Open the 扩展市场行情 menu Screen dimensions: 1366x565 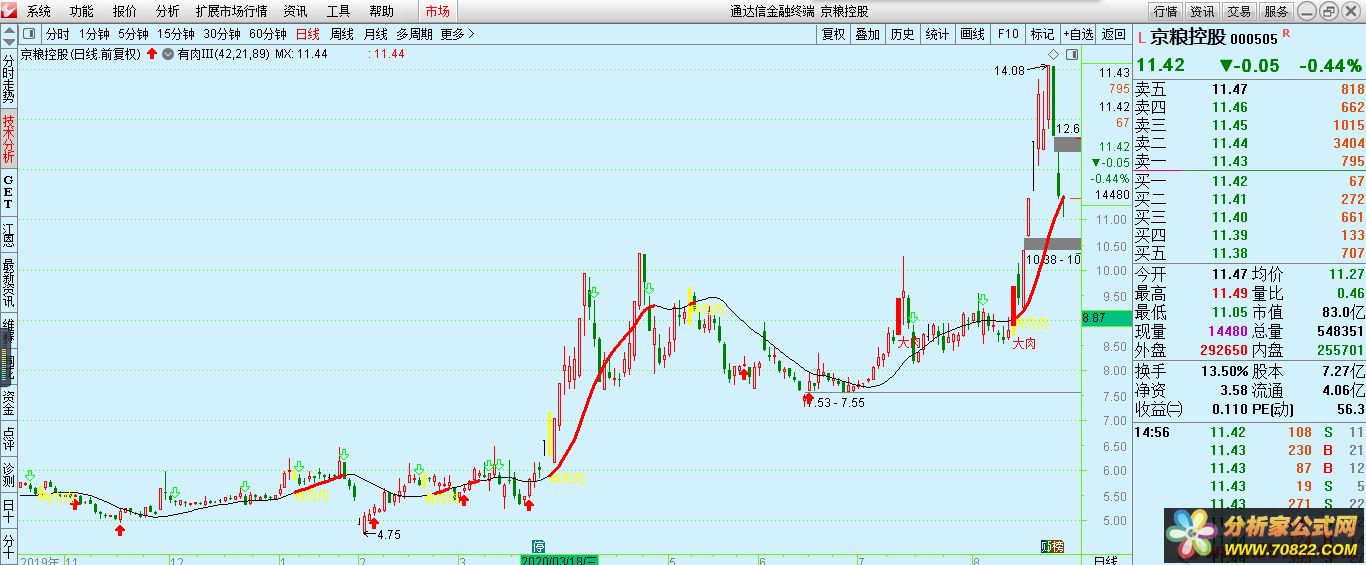231,11
